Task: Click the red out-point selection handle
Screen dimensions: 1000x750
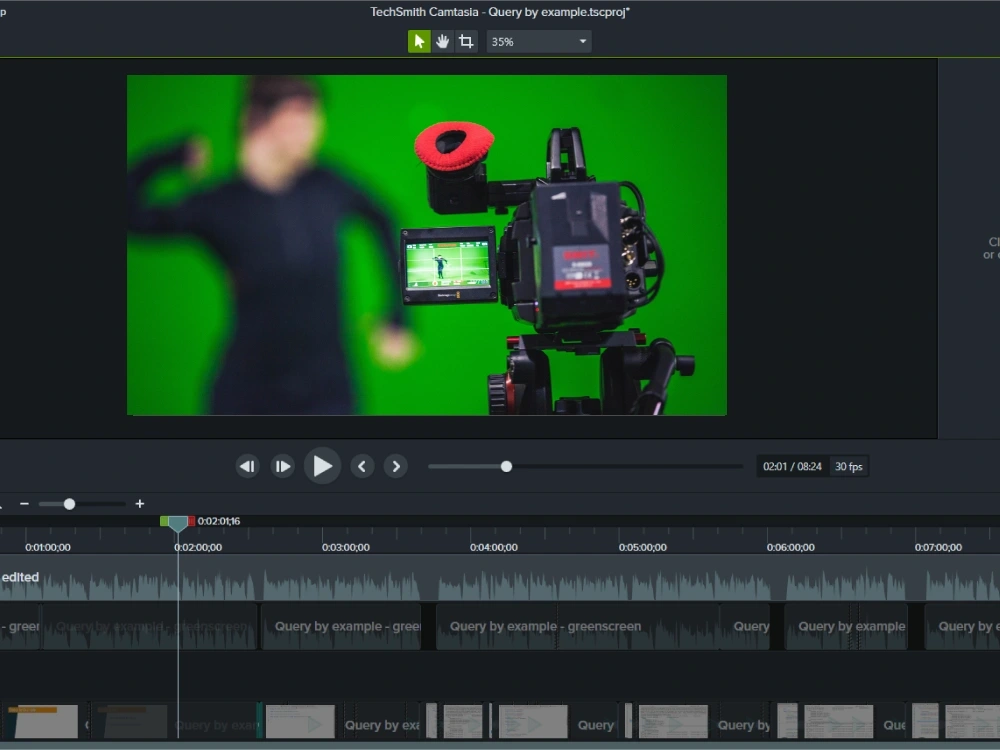Action: pos(191,521)
